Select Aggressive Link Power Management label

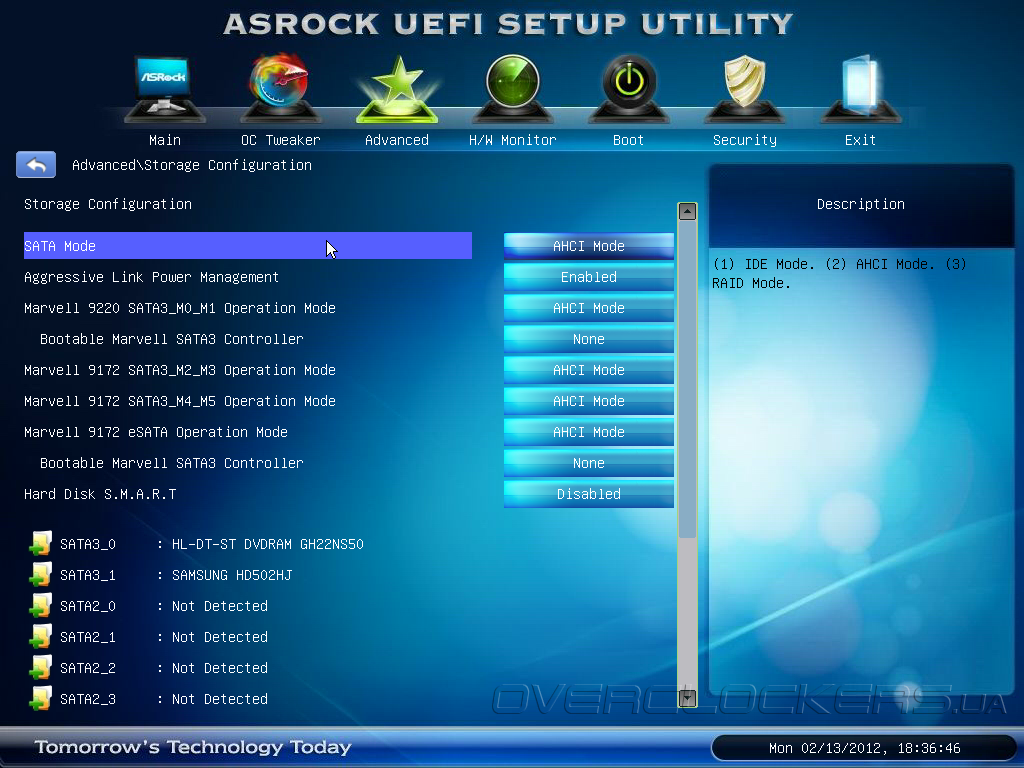click(152, 277)
